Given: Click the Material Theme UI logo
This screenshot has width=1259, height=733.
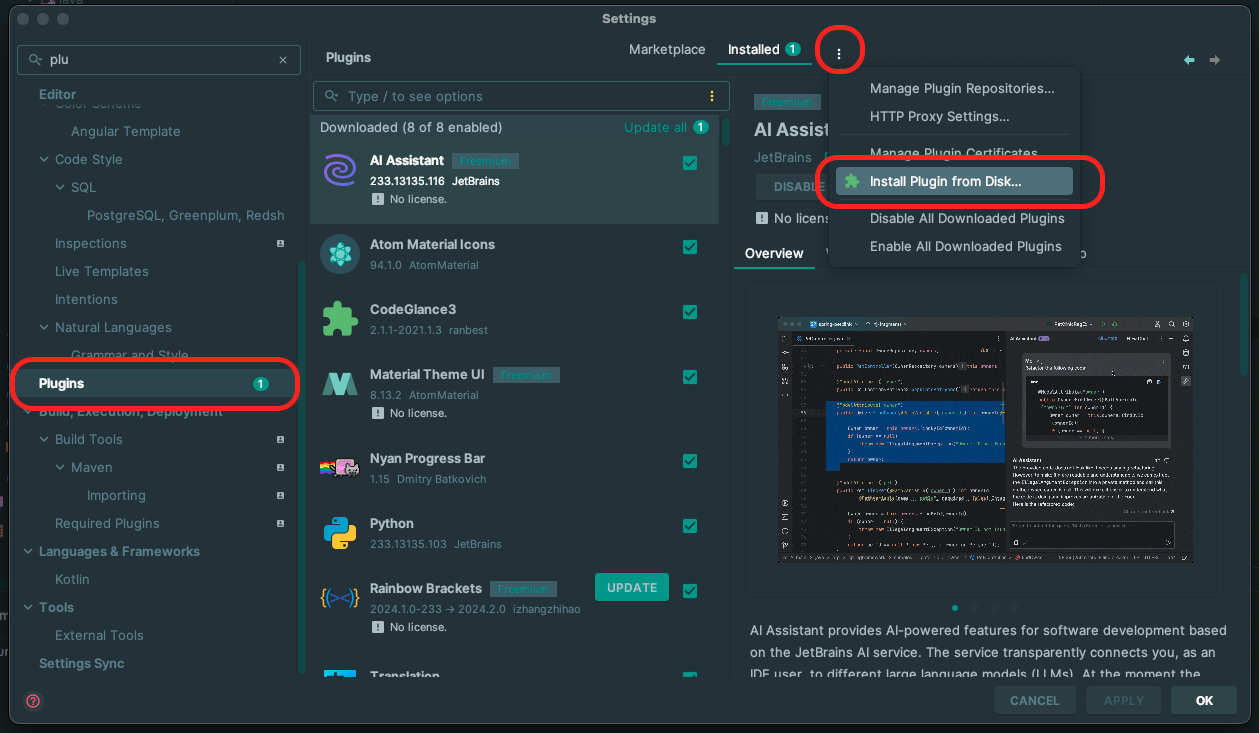Looking at the screenshot, I should (x=340, y=384).
